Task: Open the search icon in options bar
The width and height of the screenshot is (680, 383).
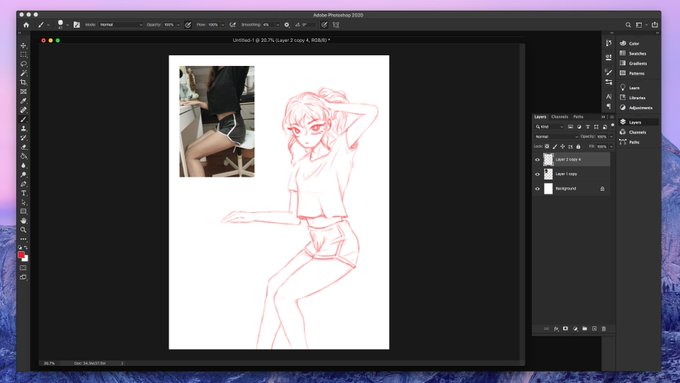Action: [628, 25]
